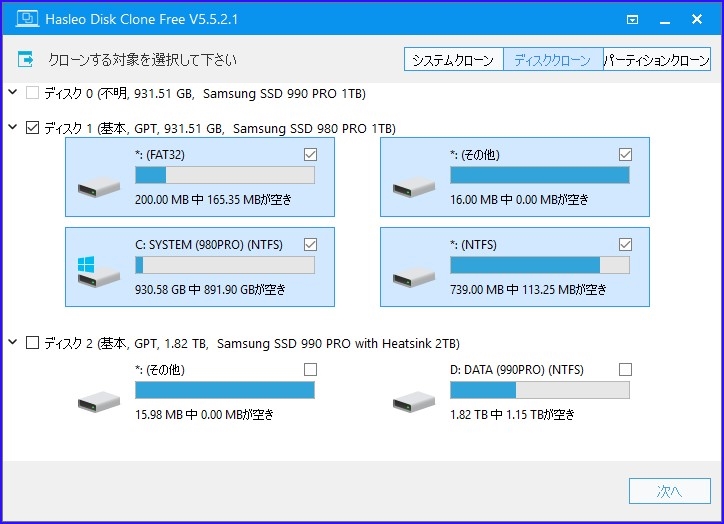Collapse the ディスク 0 row
The height and width of the screenshot is (524, 724).
pos(13,92)
